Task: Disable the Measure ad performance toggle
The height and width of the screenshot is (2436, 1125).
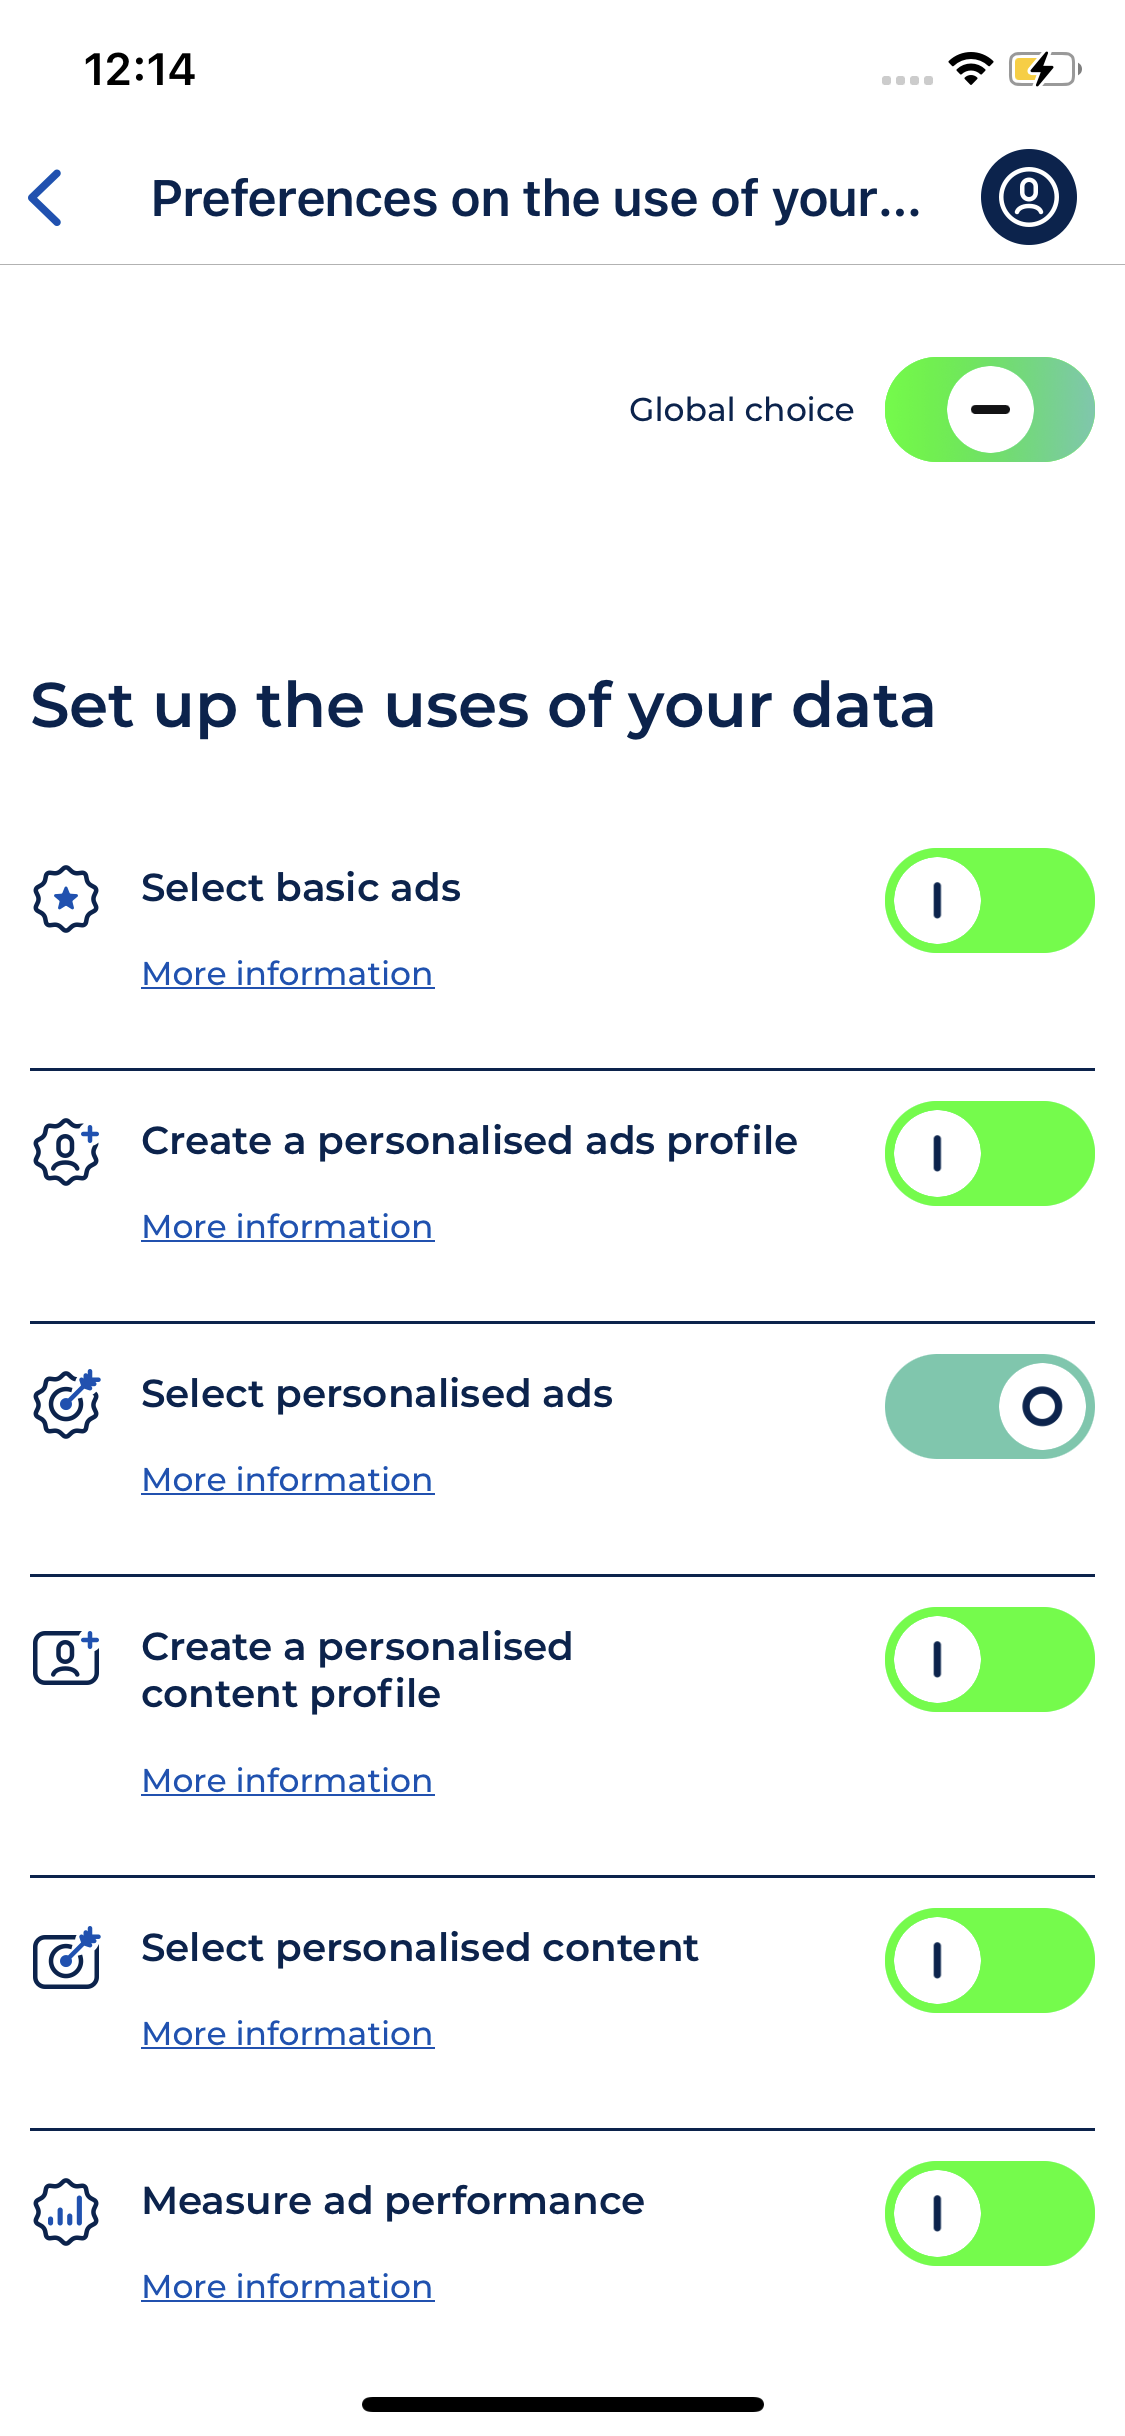Action: click(989, 2214)
